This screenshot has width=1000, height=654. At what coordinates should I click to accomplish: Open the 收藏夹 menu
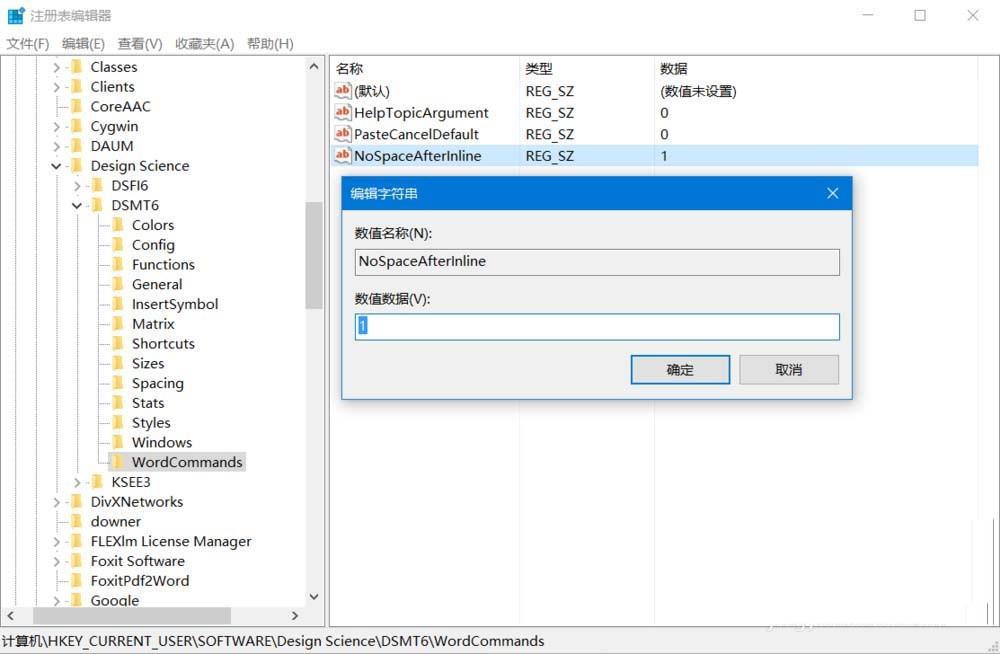(203, 43)
